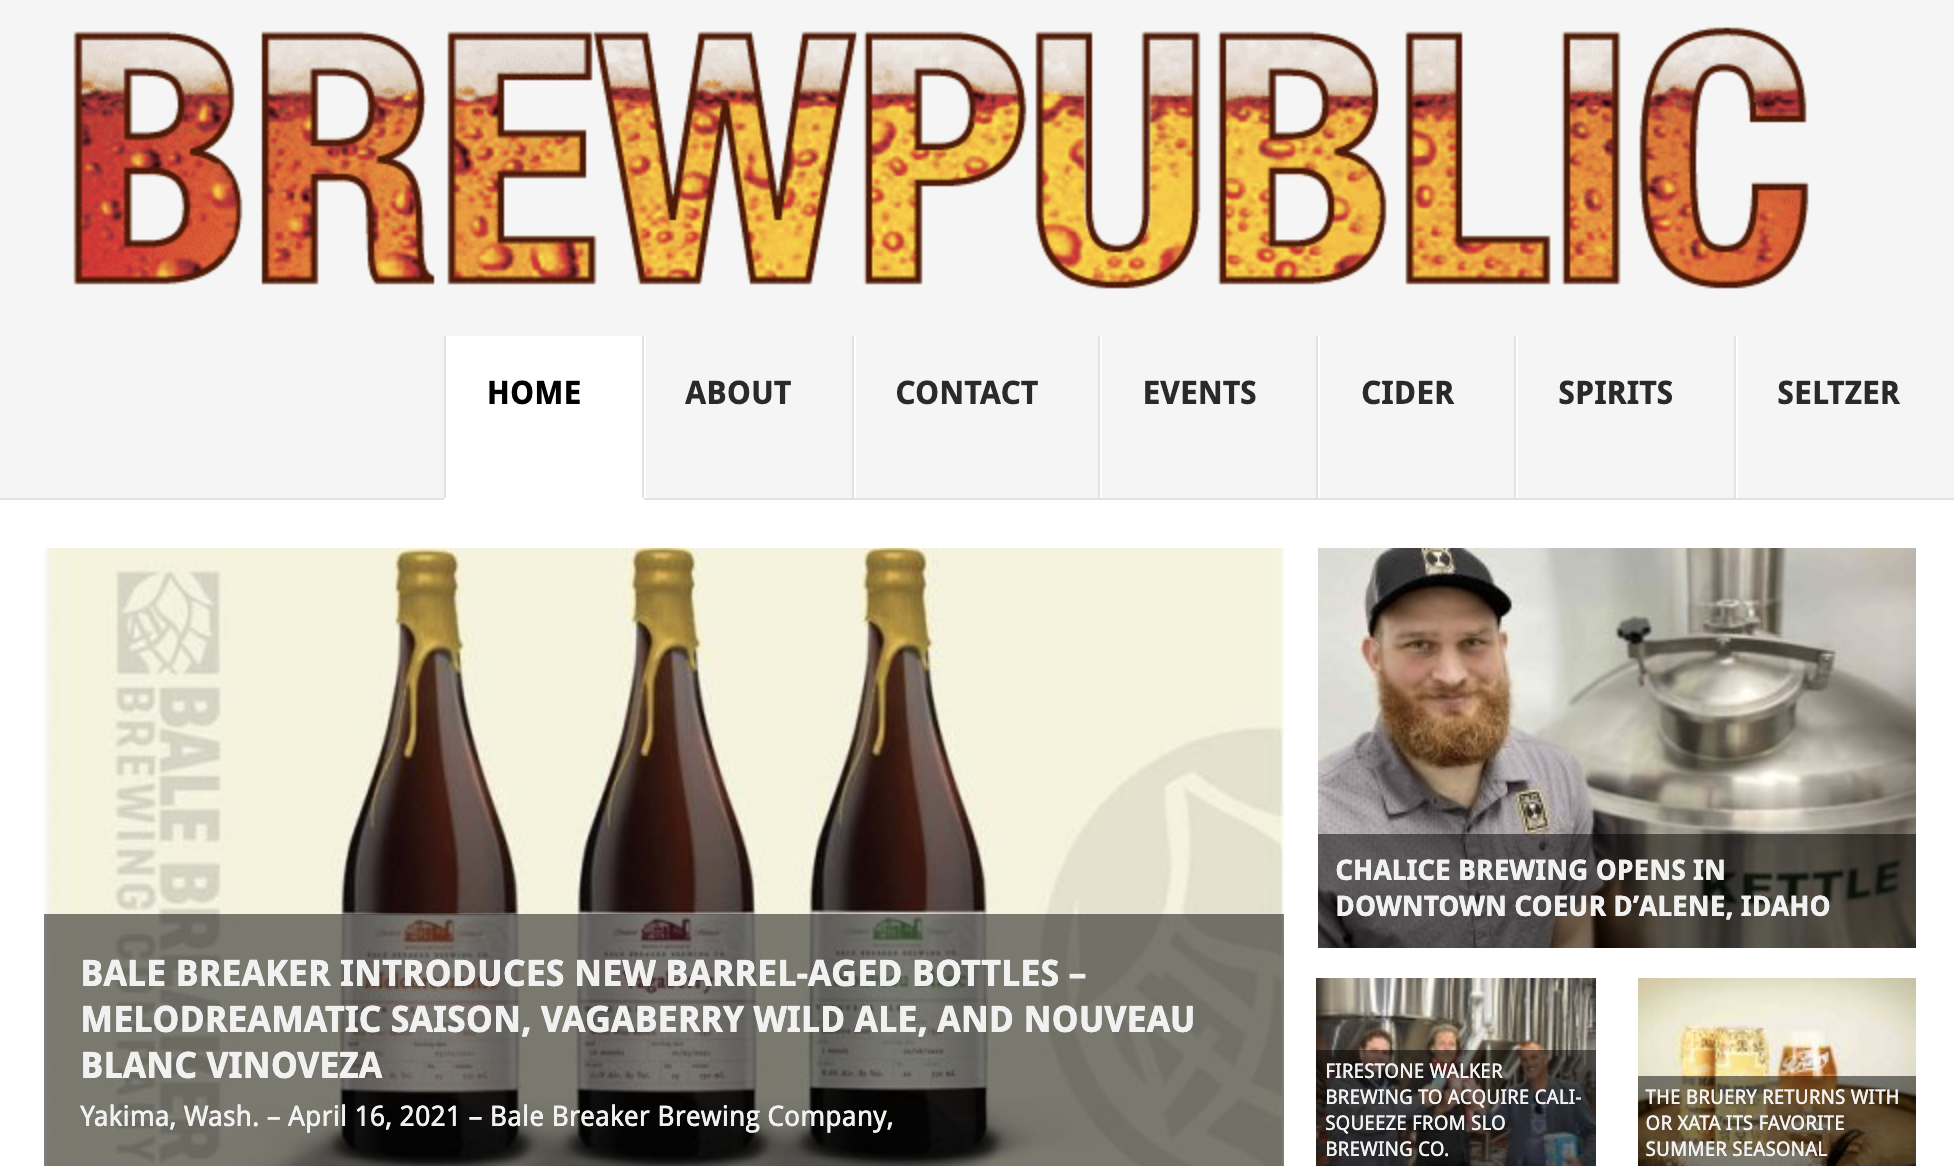The image size is (1954, 1166).
Task: Open the CONTACT menu item
Action: click(966, 393)
